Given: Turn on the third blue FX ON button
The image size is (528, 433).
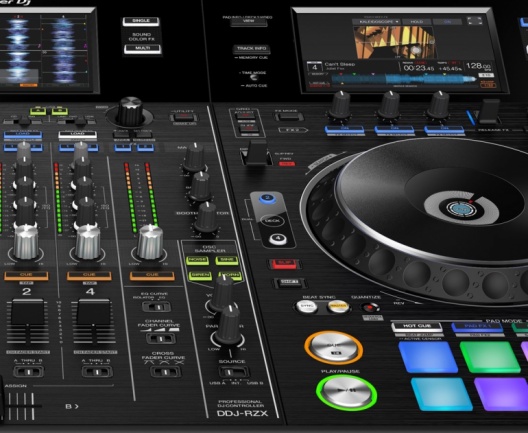Looking at the screenshot, I should 444,129.
